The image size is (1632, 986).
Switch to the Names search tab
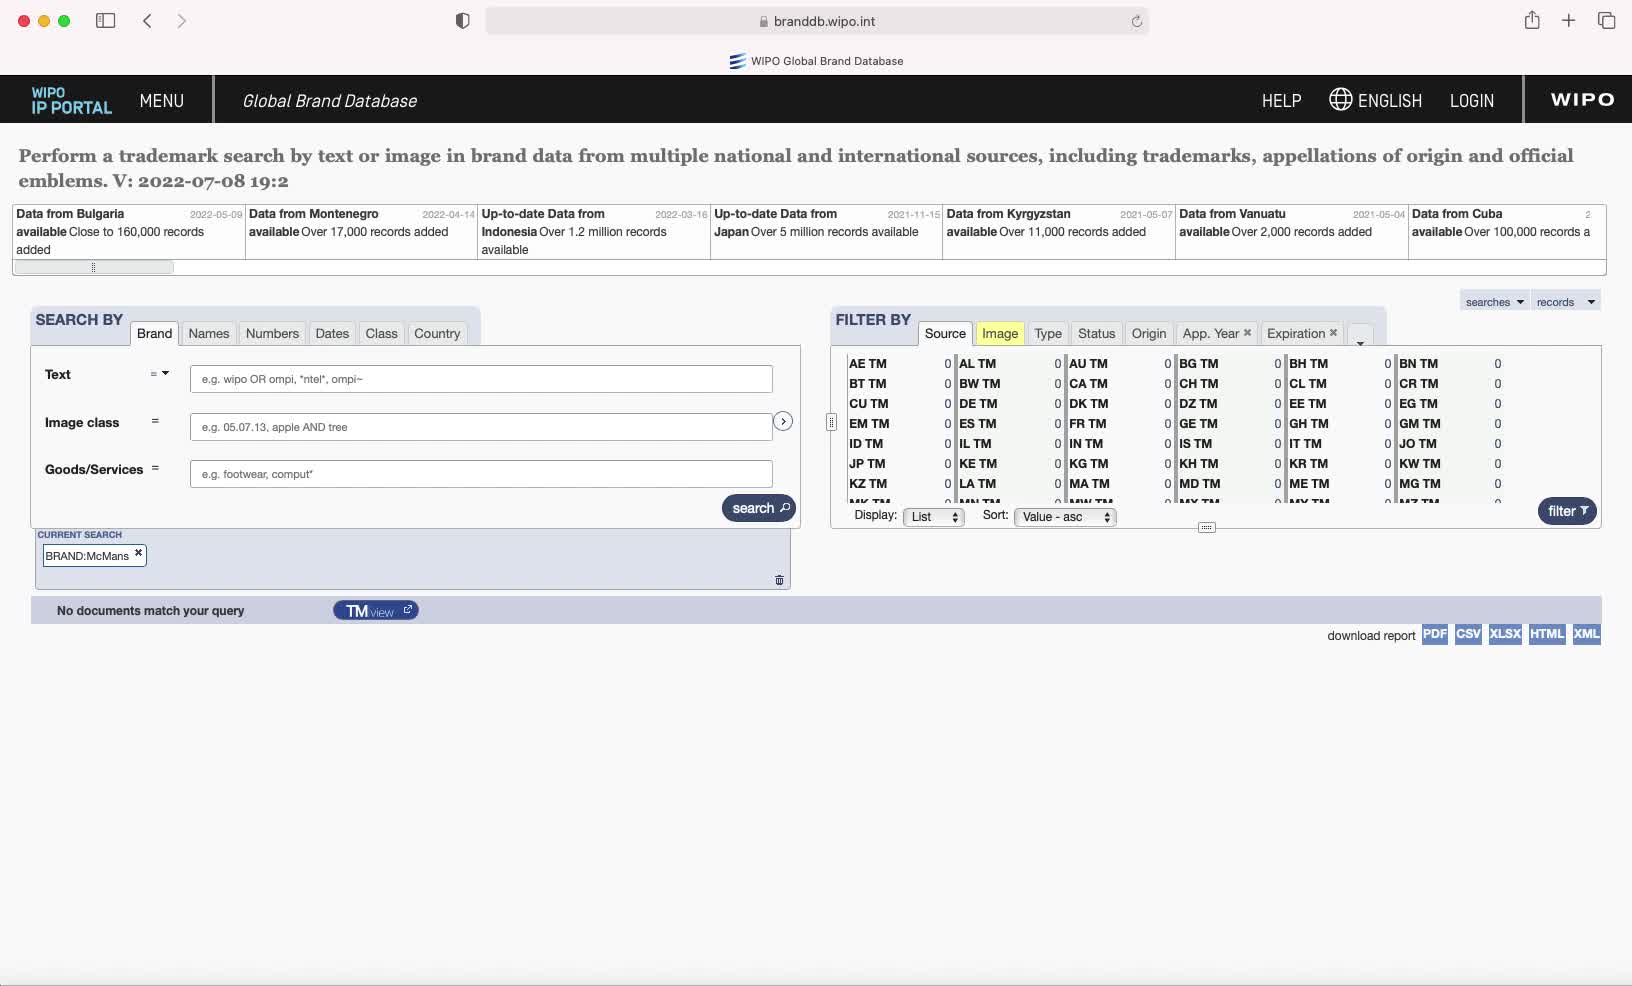point(209,334)
